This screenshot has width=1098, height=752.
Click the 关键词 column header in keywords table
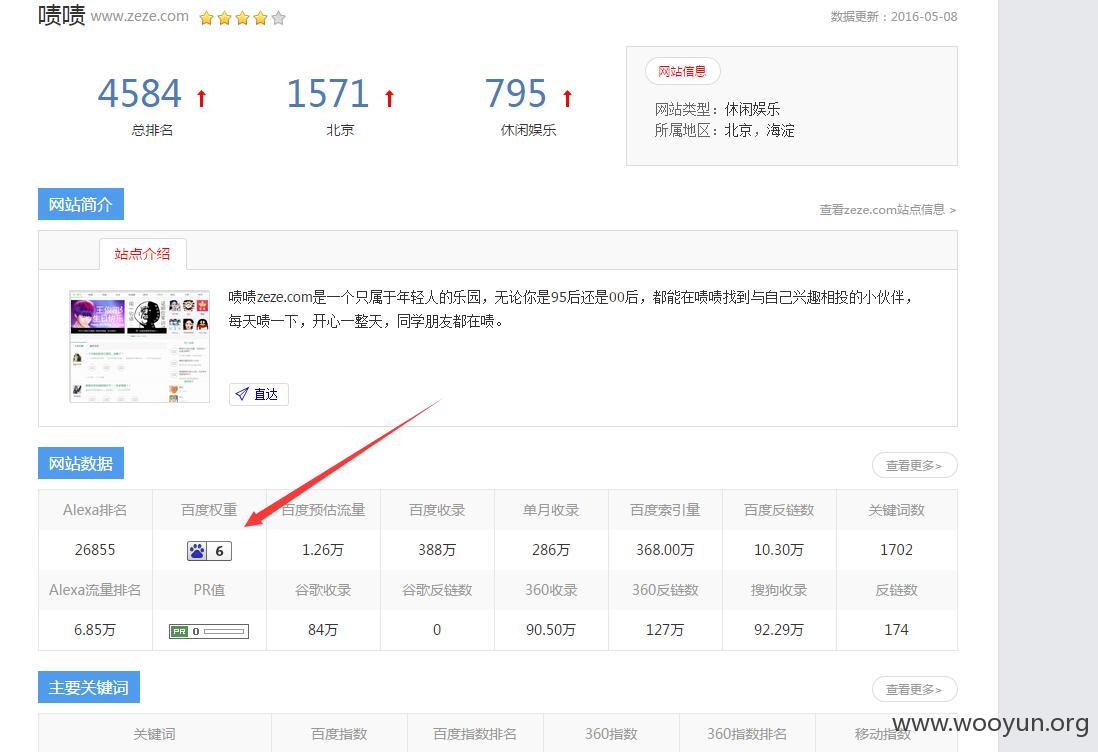click(154, 734)
